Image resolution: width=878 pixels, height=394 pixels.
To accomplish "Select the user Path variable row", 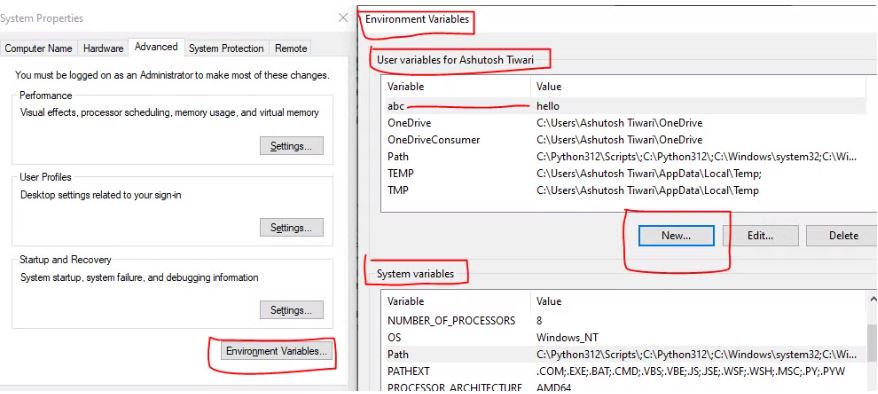I will [x=624, y=157].
